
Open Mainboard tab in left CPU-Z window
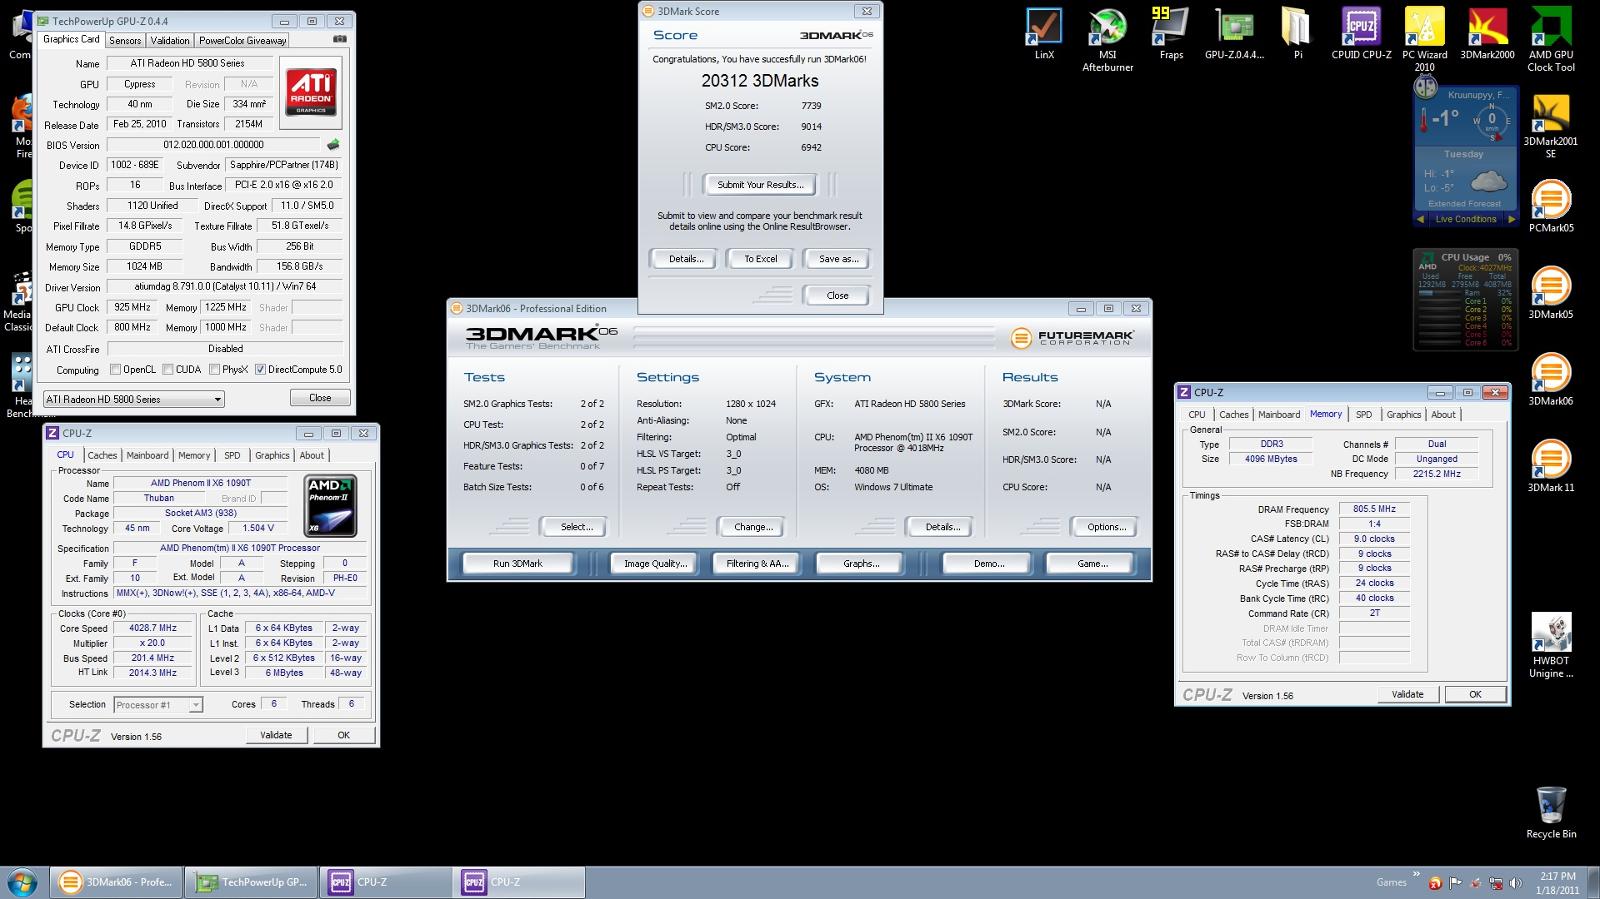coord(147,455)
